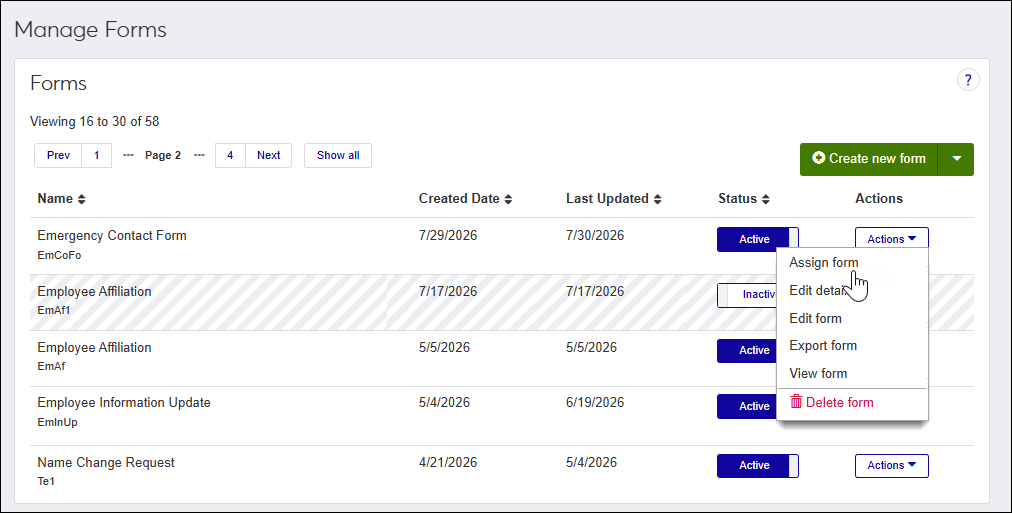Expand the Create new form arrow dropdown
Screen dimensions: 1012x513
[956, 159]
